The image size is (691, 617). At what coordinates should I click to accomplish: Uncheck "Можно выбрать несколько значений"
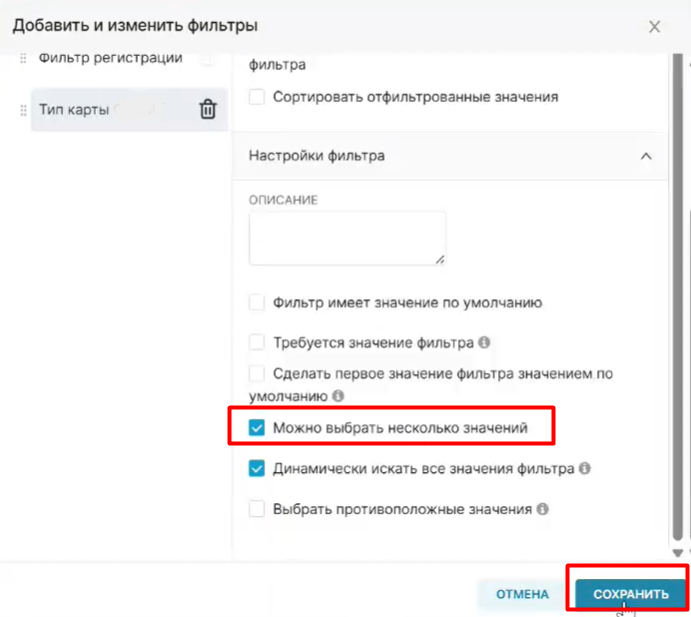click(257, 429)
